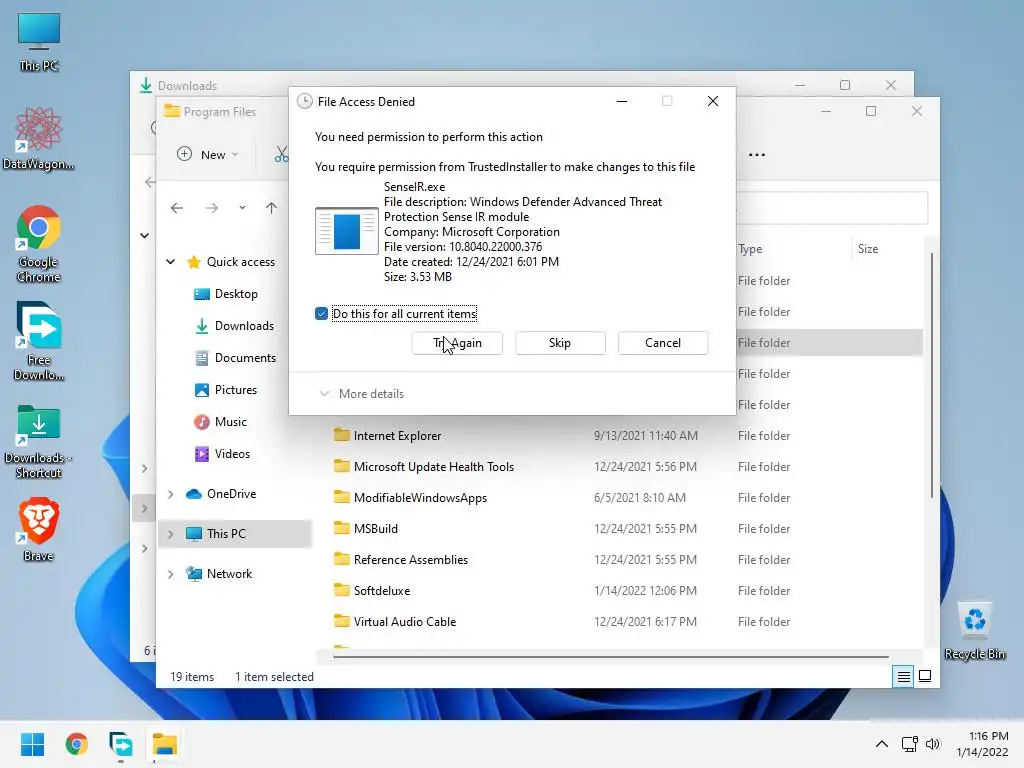This screenshot has height=768, width=1024.
Task: Open the Recycle Bin
Action: point(974,630)
